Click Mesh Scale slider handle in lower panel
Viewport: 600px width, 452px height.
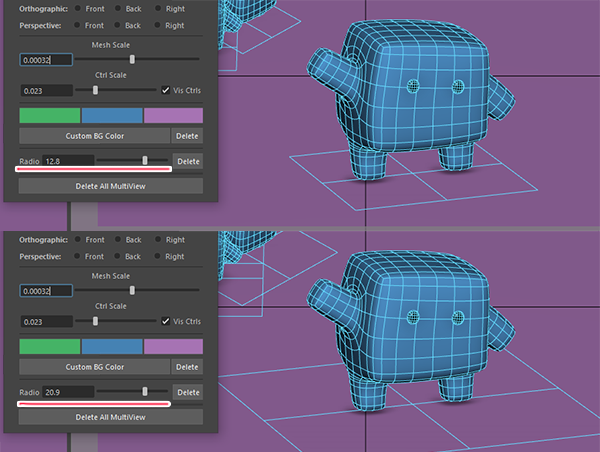click(132, 291)
